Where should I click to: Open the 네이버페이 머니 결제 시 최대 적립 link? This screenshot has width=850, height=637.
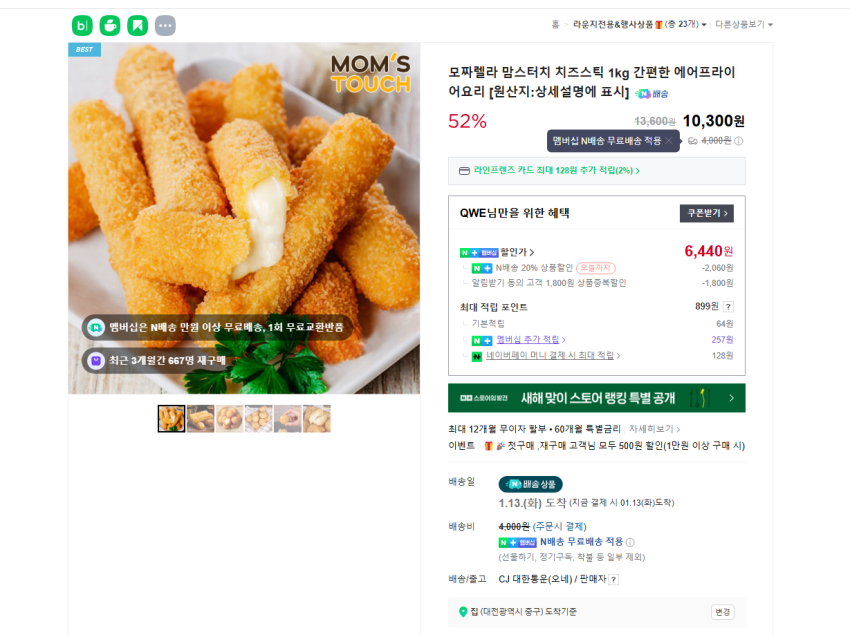point(553,356)
